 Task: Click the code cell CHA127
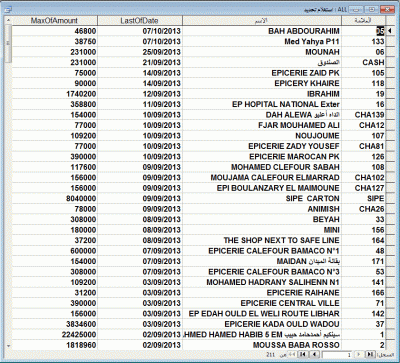click(x=363, y=188)
